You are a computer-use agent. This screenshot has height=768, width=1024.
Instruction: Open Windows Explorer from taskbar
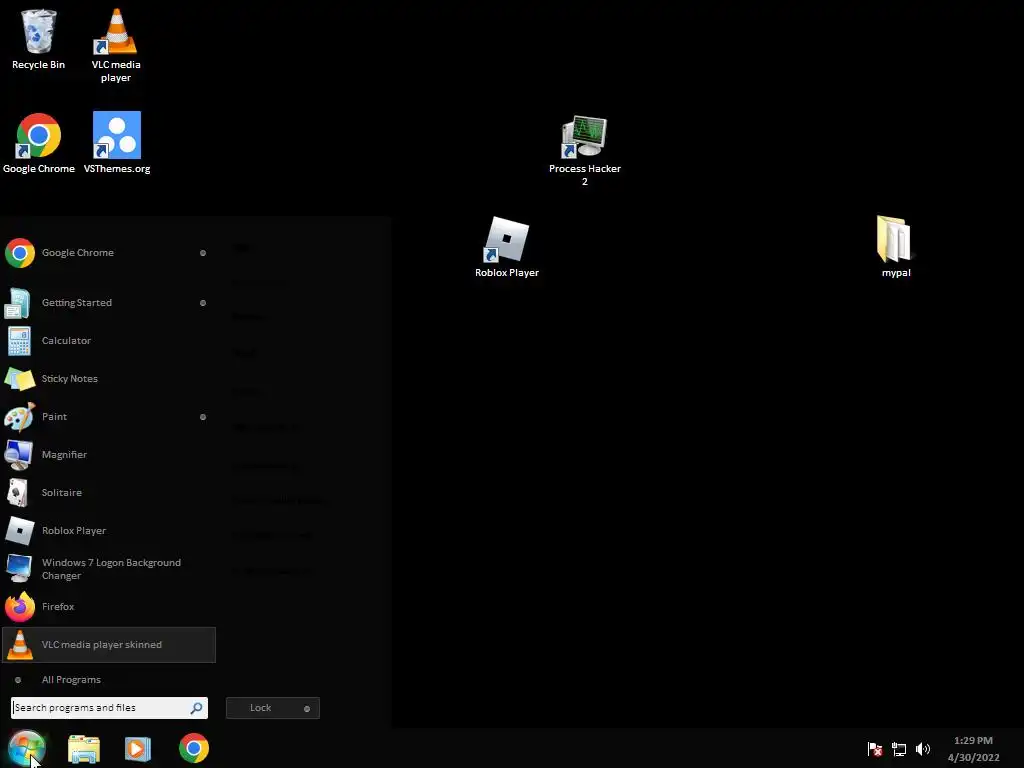coord(84,748)
